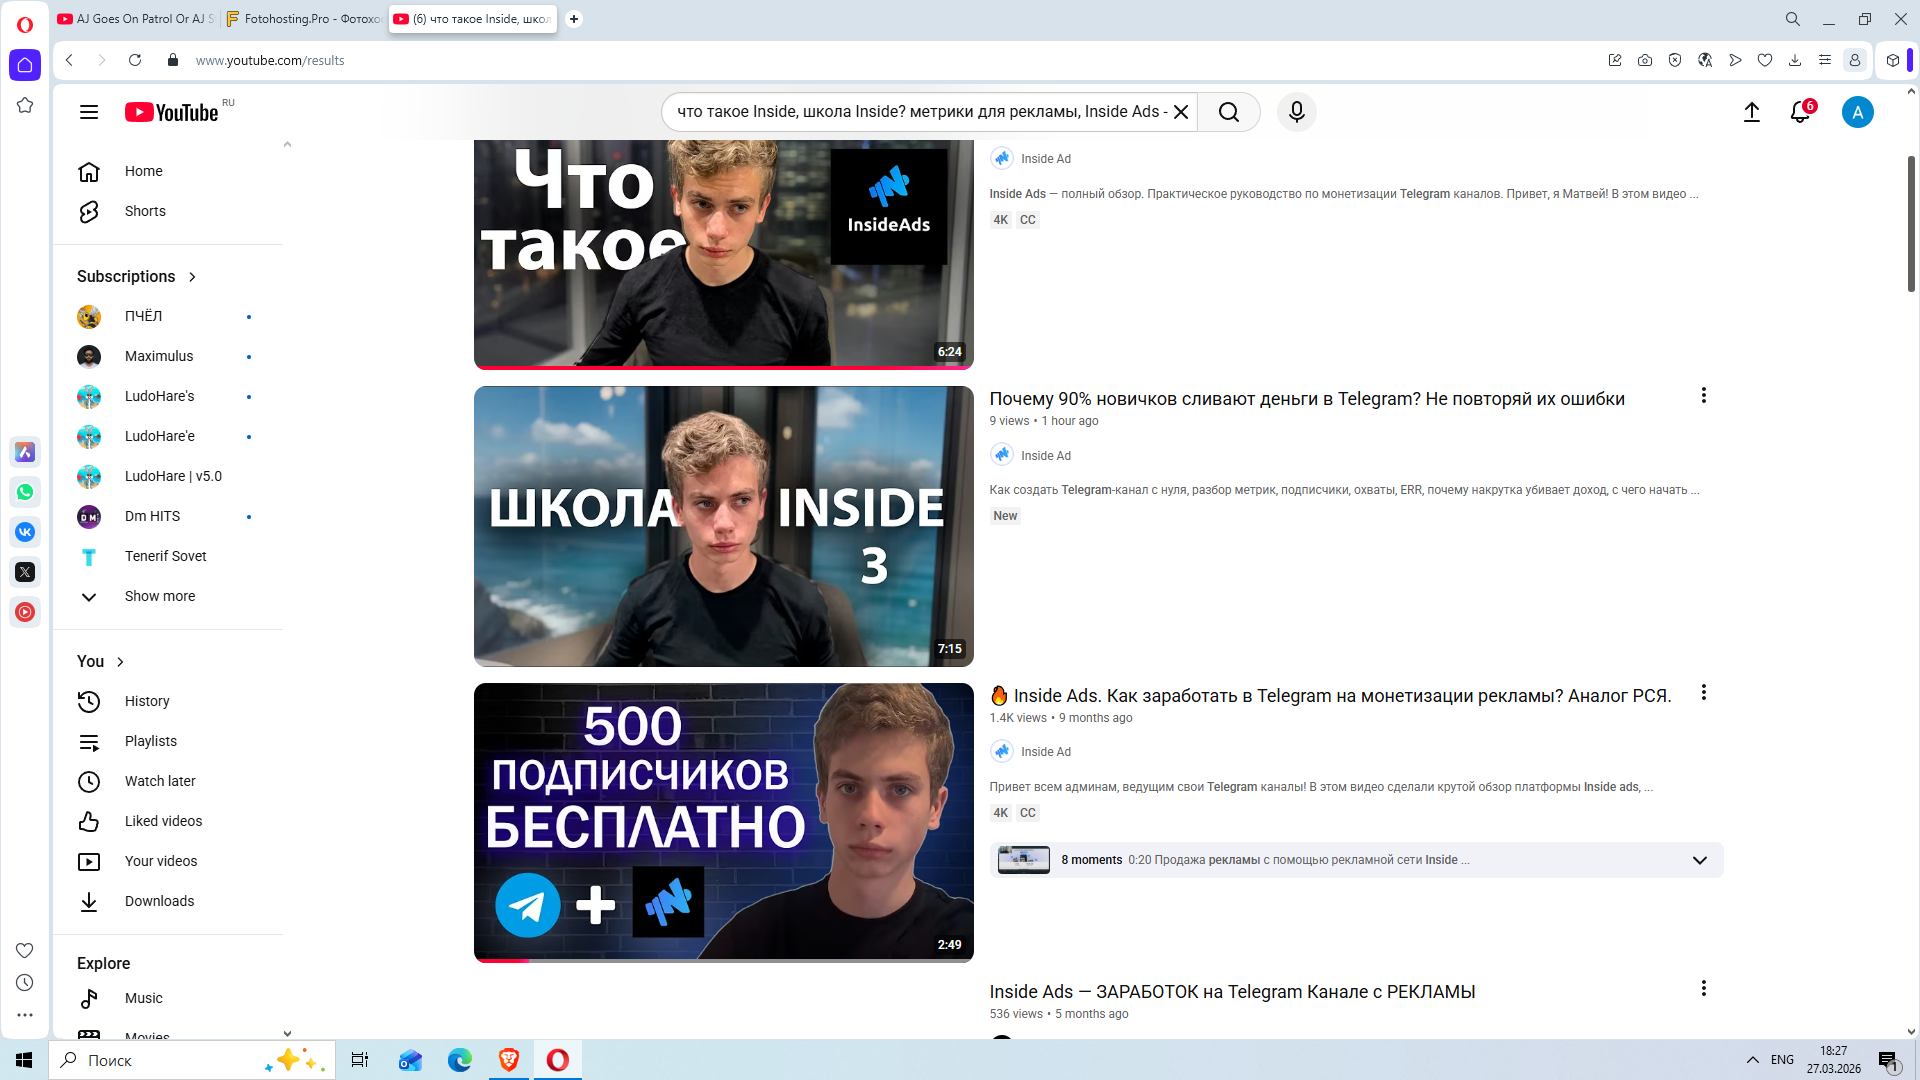Clear the search query with X
1920x1080 pixels.
[x=1181, y=112]
